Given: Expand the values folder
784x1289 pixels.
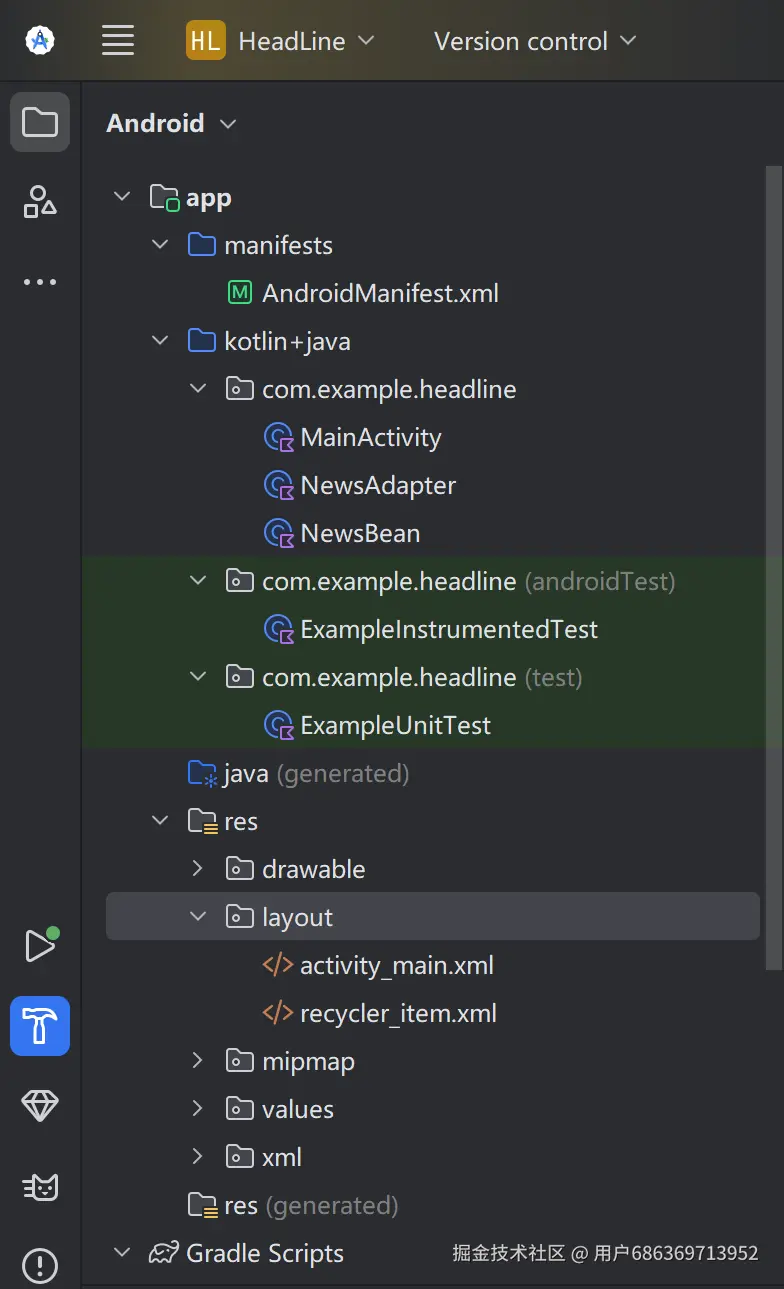Looking at the screenshot, I should pyautogui.click(x=198, y=1109).
